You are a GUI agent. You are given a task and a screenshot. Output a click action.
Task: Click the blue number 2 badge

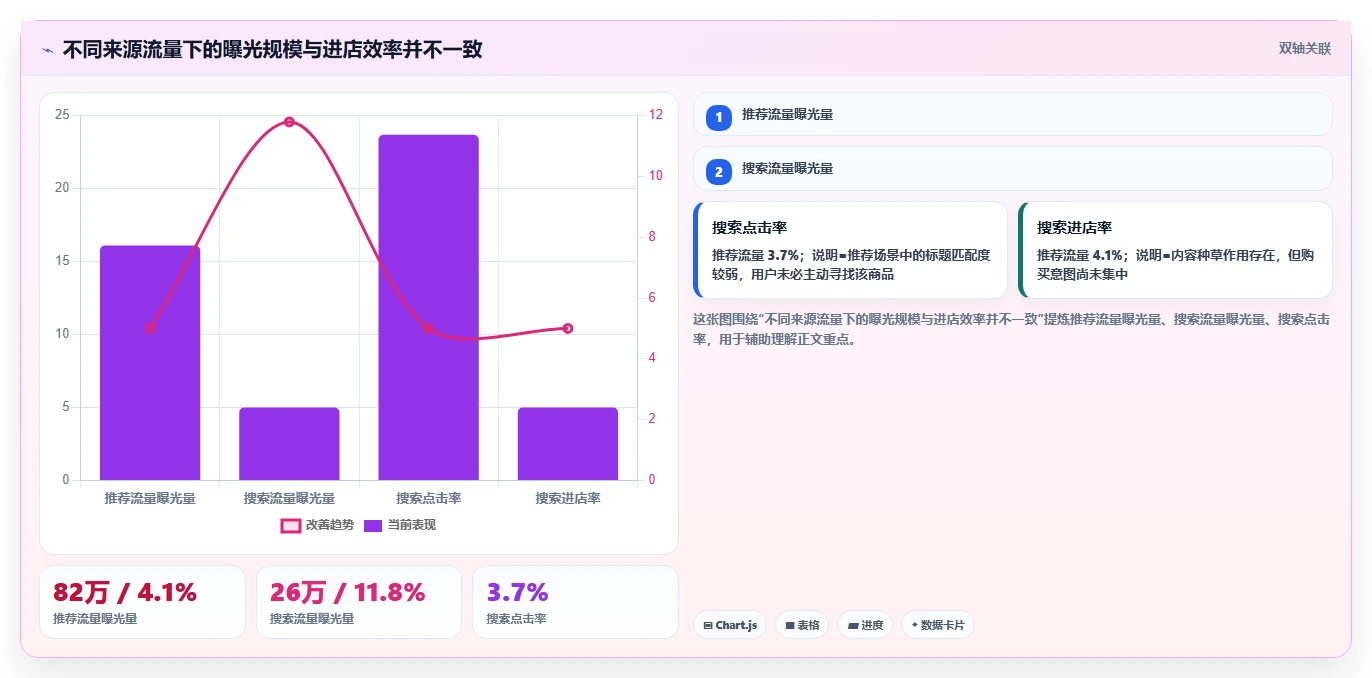[x=718, y=171]
